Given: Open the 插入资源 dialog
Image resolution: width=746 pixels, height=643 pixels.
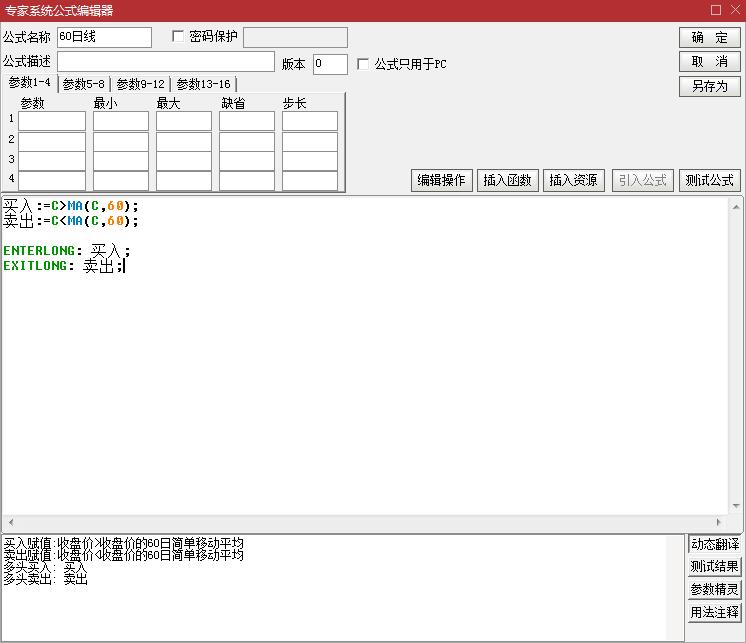Looking at the screenshot, I should click(574, 180).
